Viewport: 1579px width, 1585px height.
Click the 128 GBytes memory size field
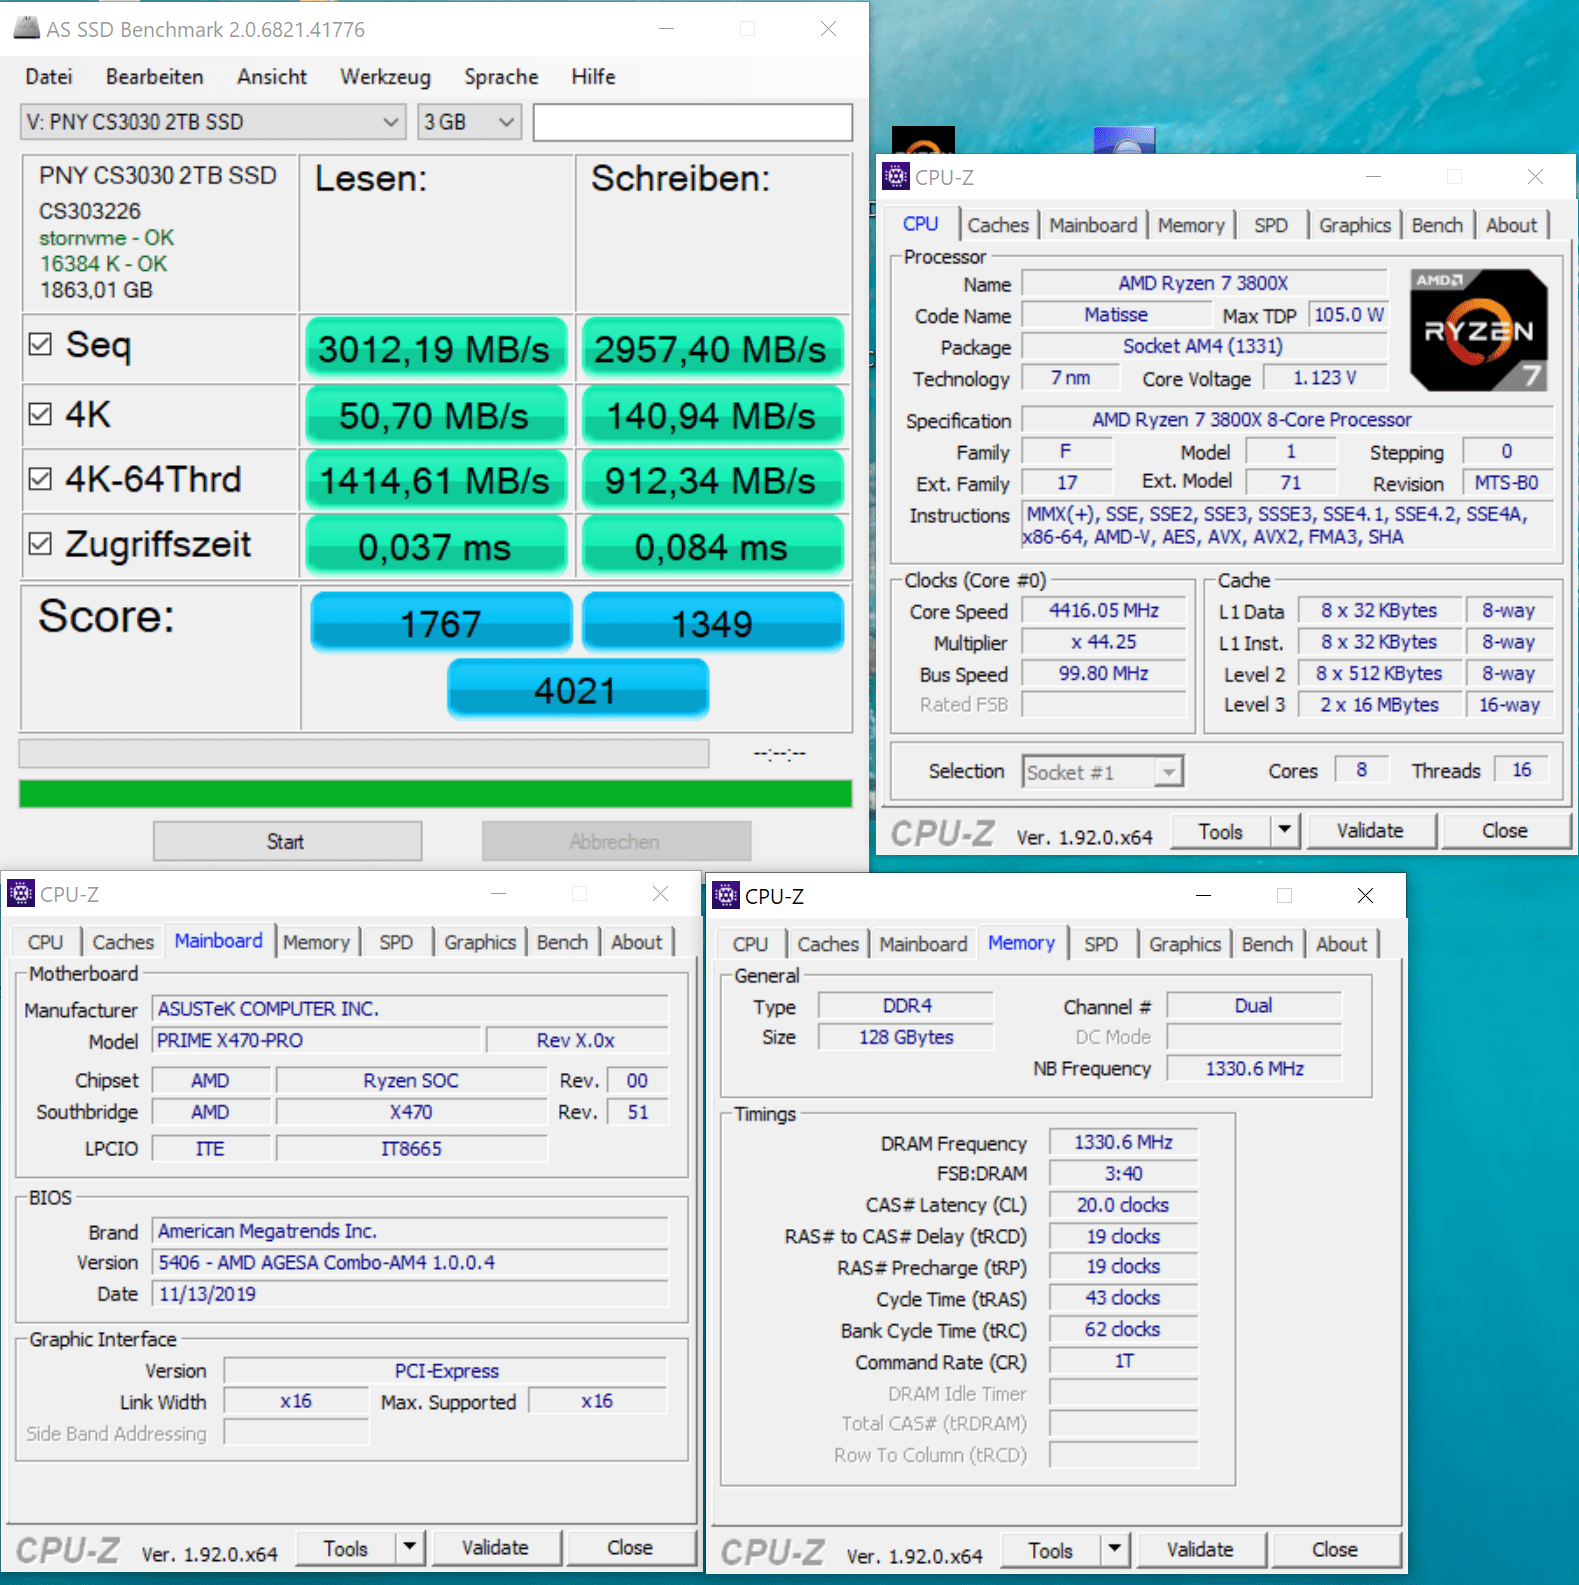click(x=906, y=1037)
